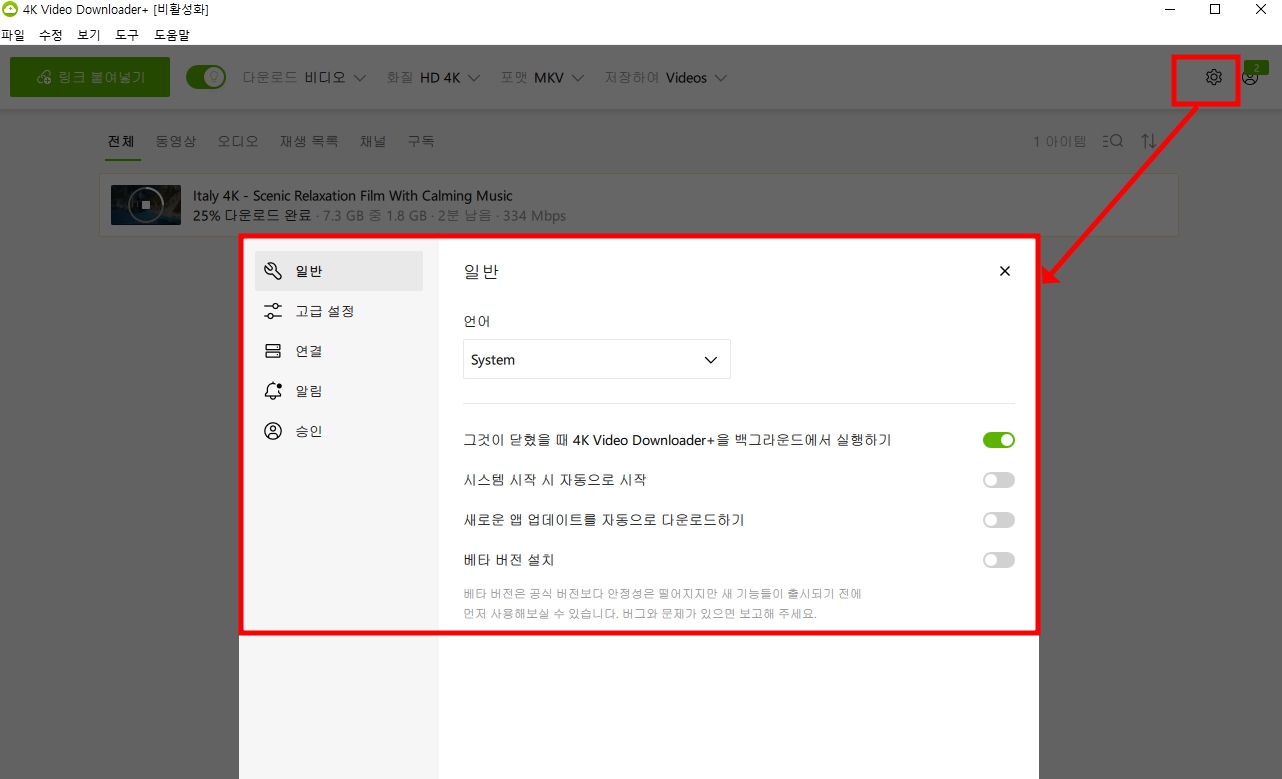Open the 연결 settings section
Viewport: 1282px width, 779px height.
(307, 350)
